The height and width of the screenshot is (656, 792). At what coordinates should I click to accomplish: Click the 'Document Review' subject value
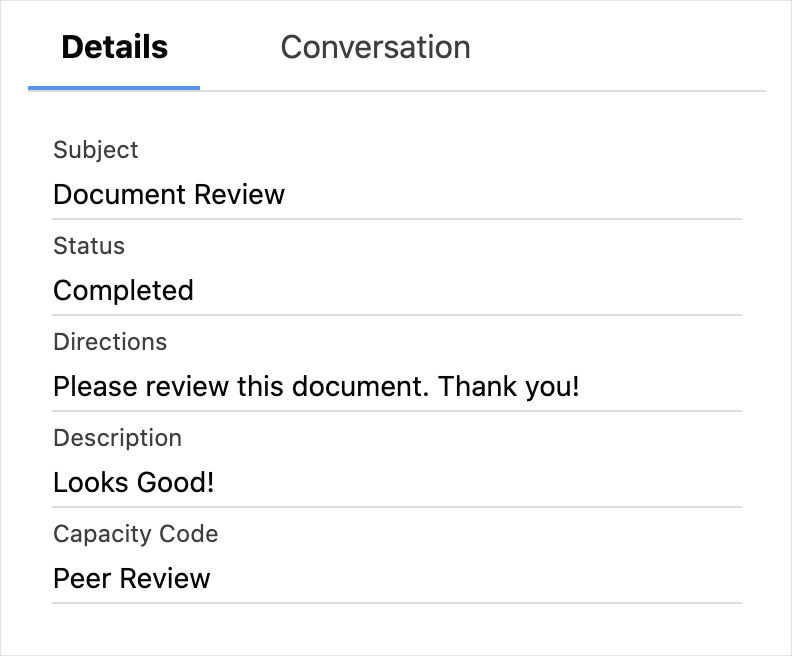pos(169,194)
